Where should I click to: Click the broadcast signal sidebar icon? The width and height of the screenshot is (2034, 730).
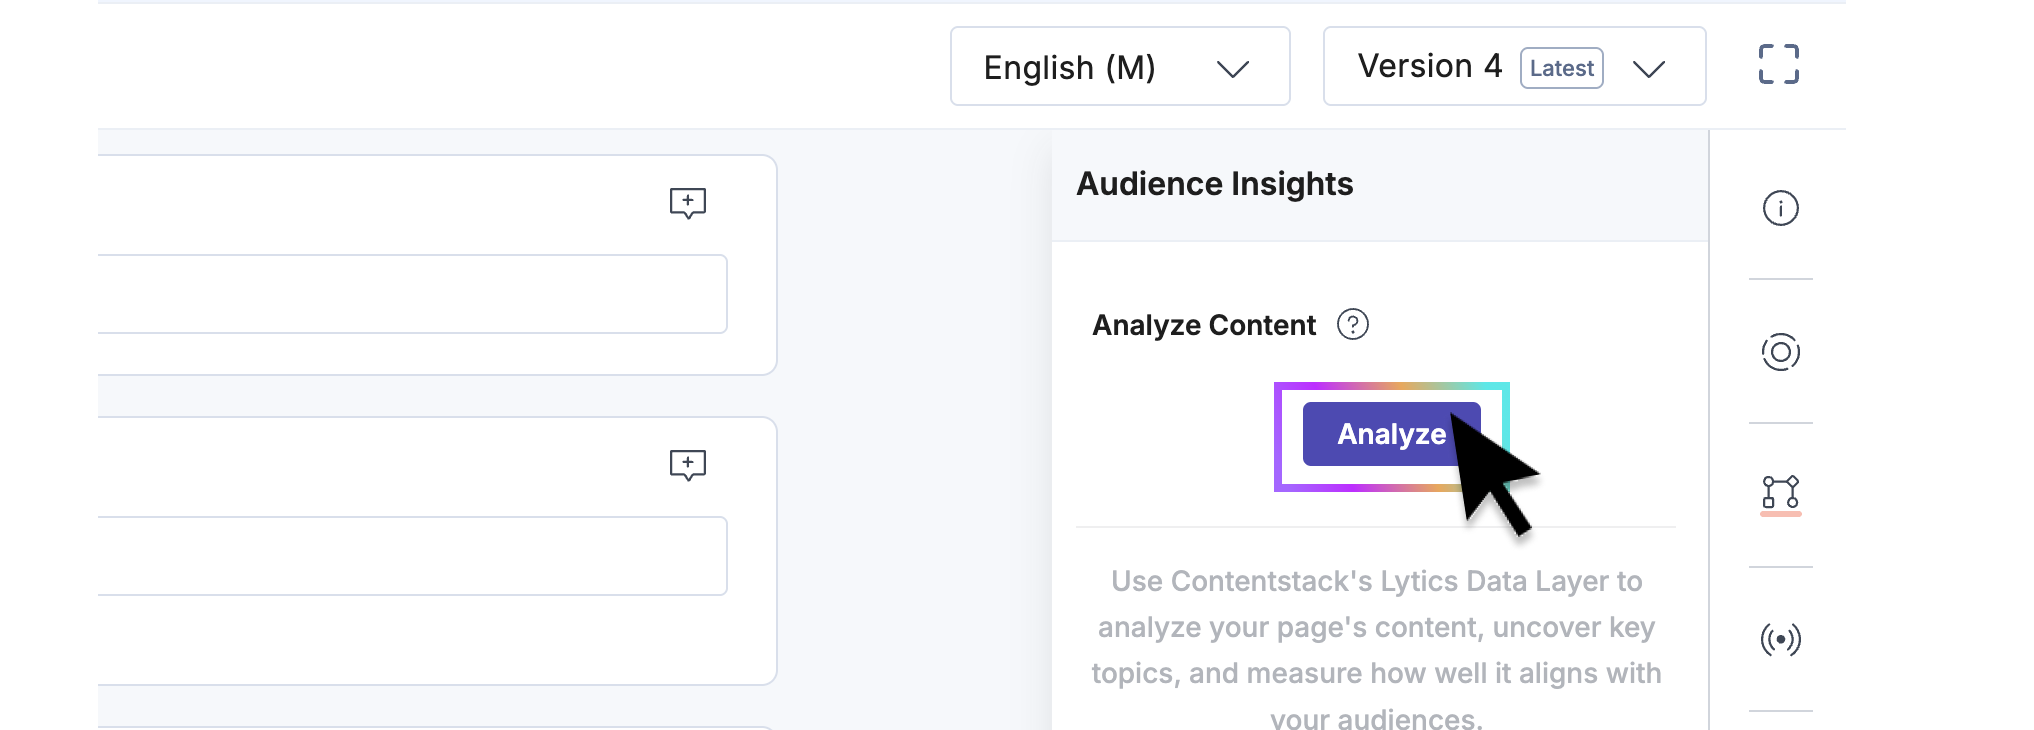pyautogui.click(x=1780, y=639)
